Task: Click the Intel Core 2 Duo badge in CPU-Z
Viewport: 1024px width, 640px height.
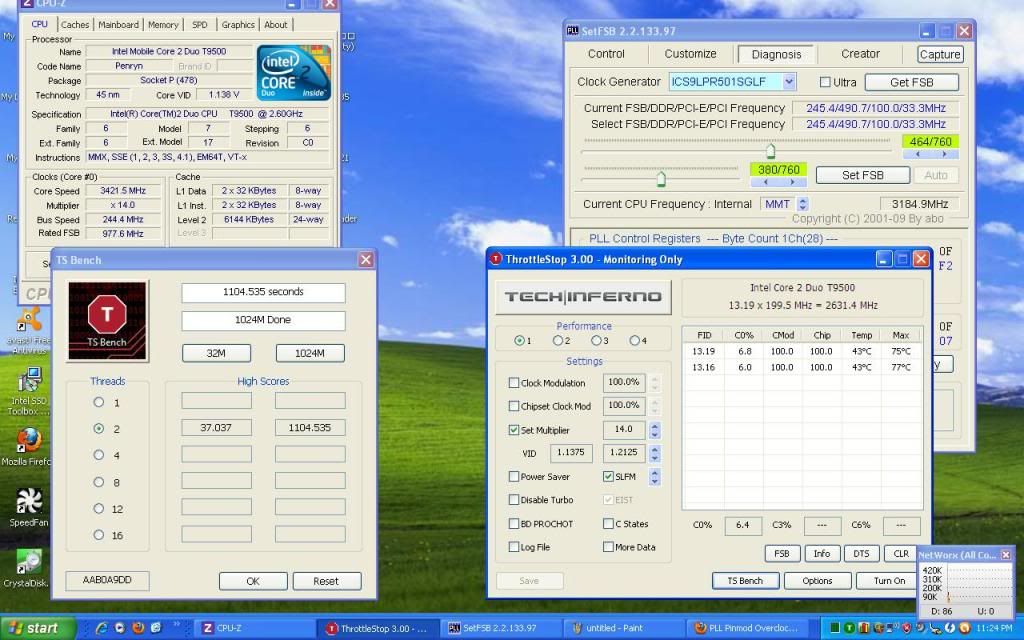Action: [x=293, y=72]
